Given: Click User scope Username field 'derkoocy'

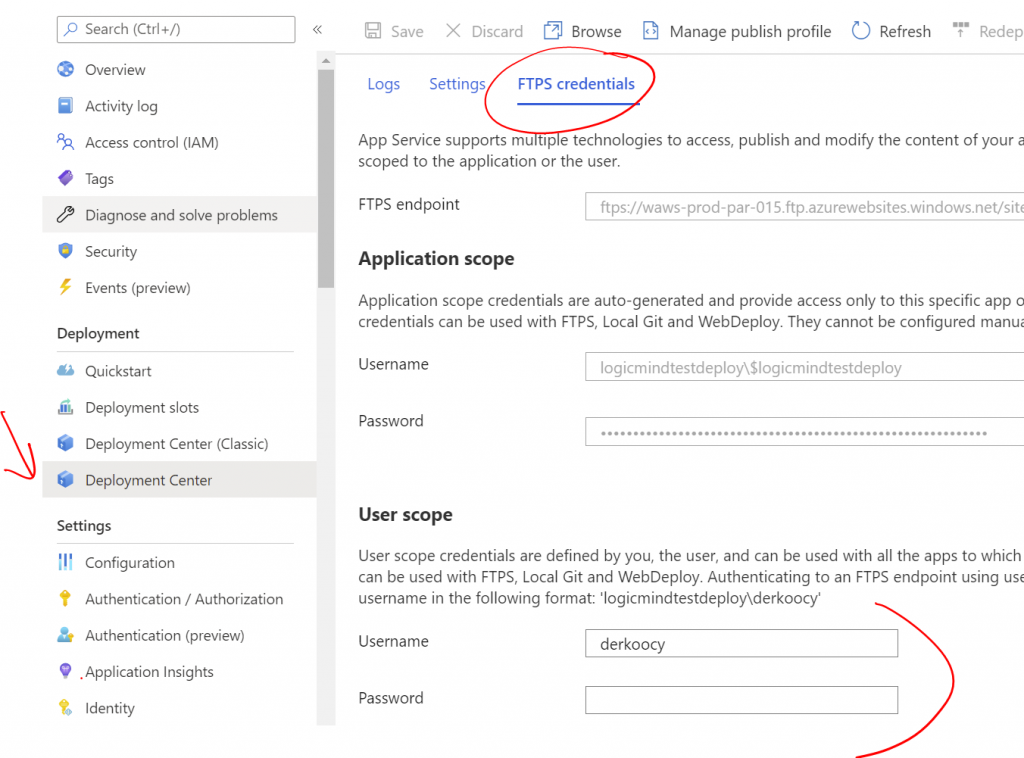Looking at the screenshot, I should click(x=741, y=644).
